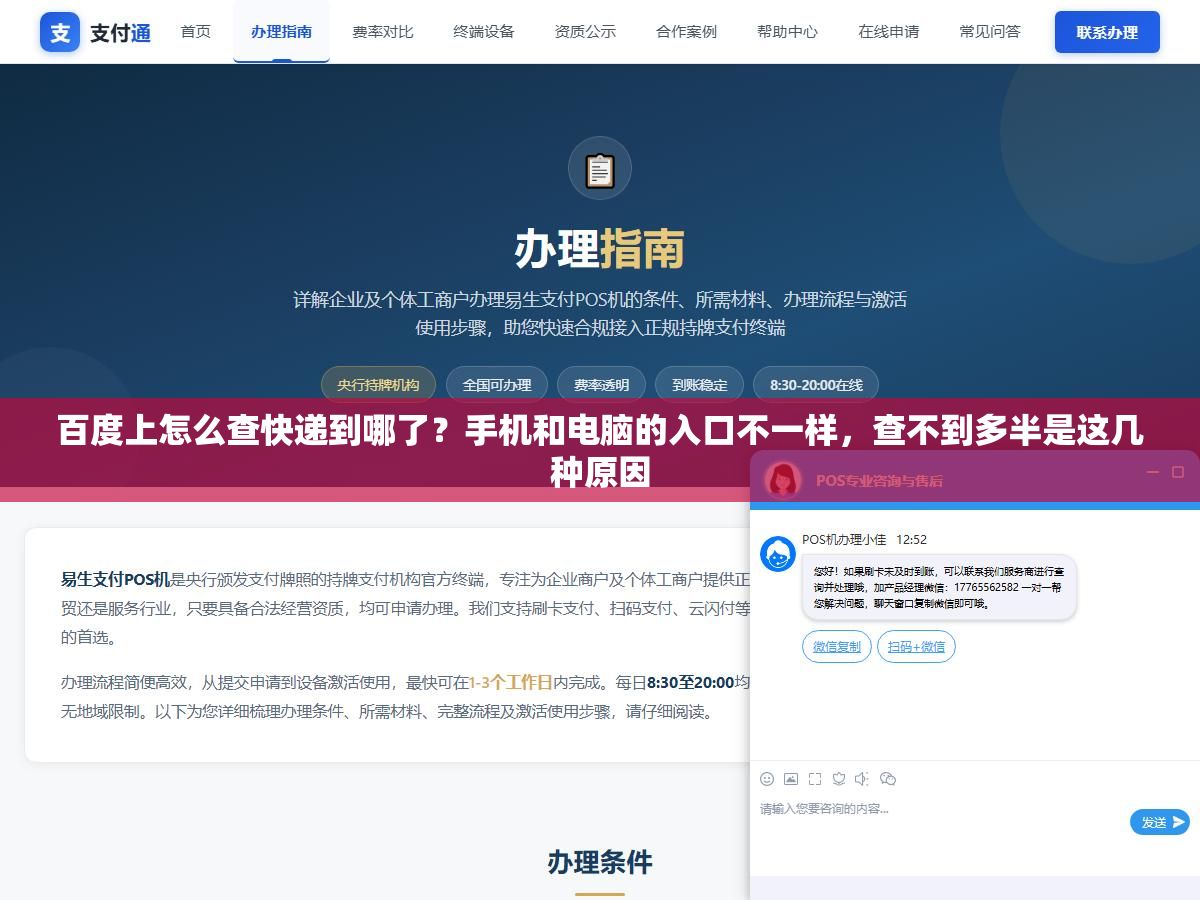Send the chat message with 发送
Screen dimensions: 1200x900
click(1160, 822)
